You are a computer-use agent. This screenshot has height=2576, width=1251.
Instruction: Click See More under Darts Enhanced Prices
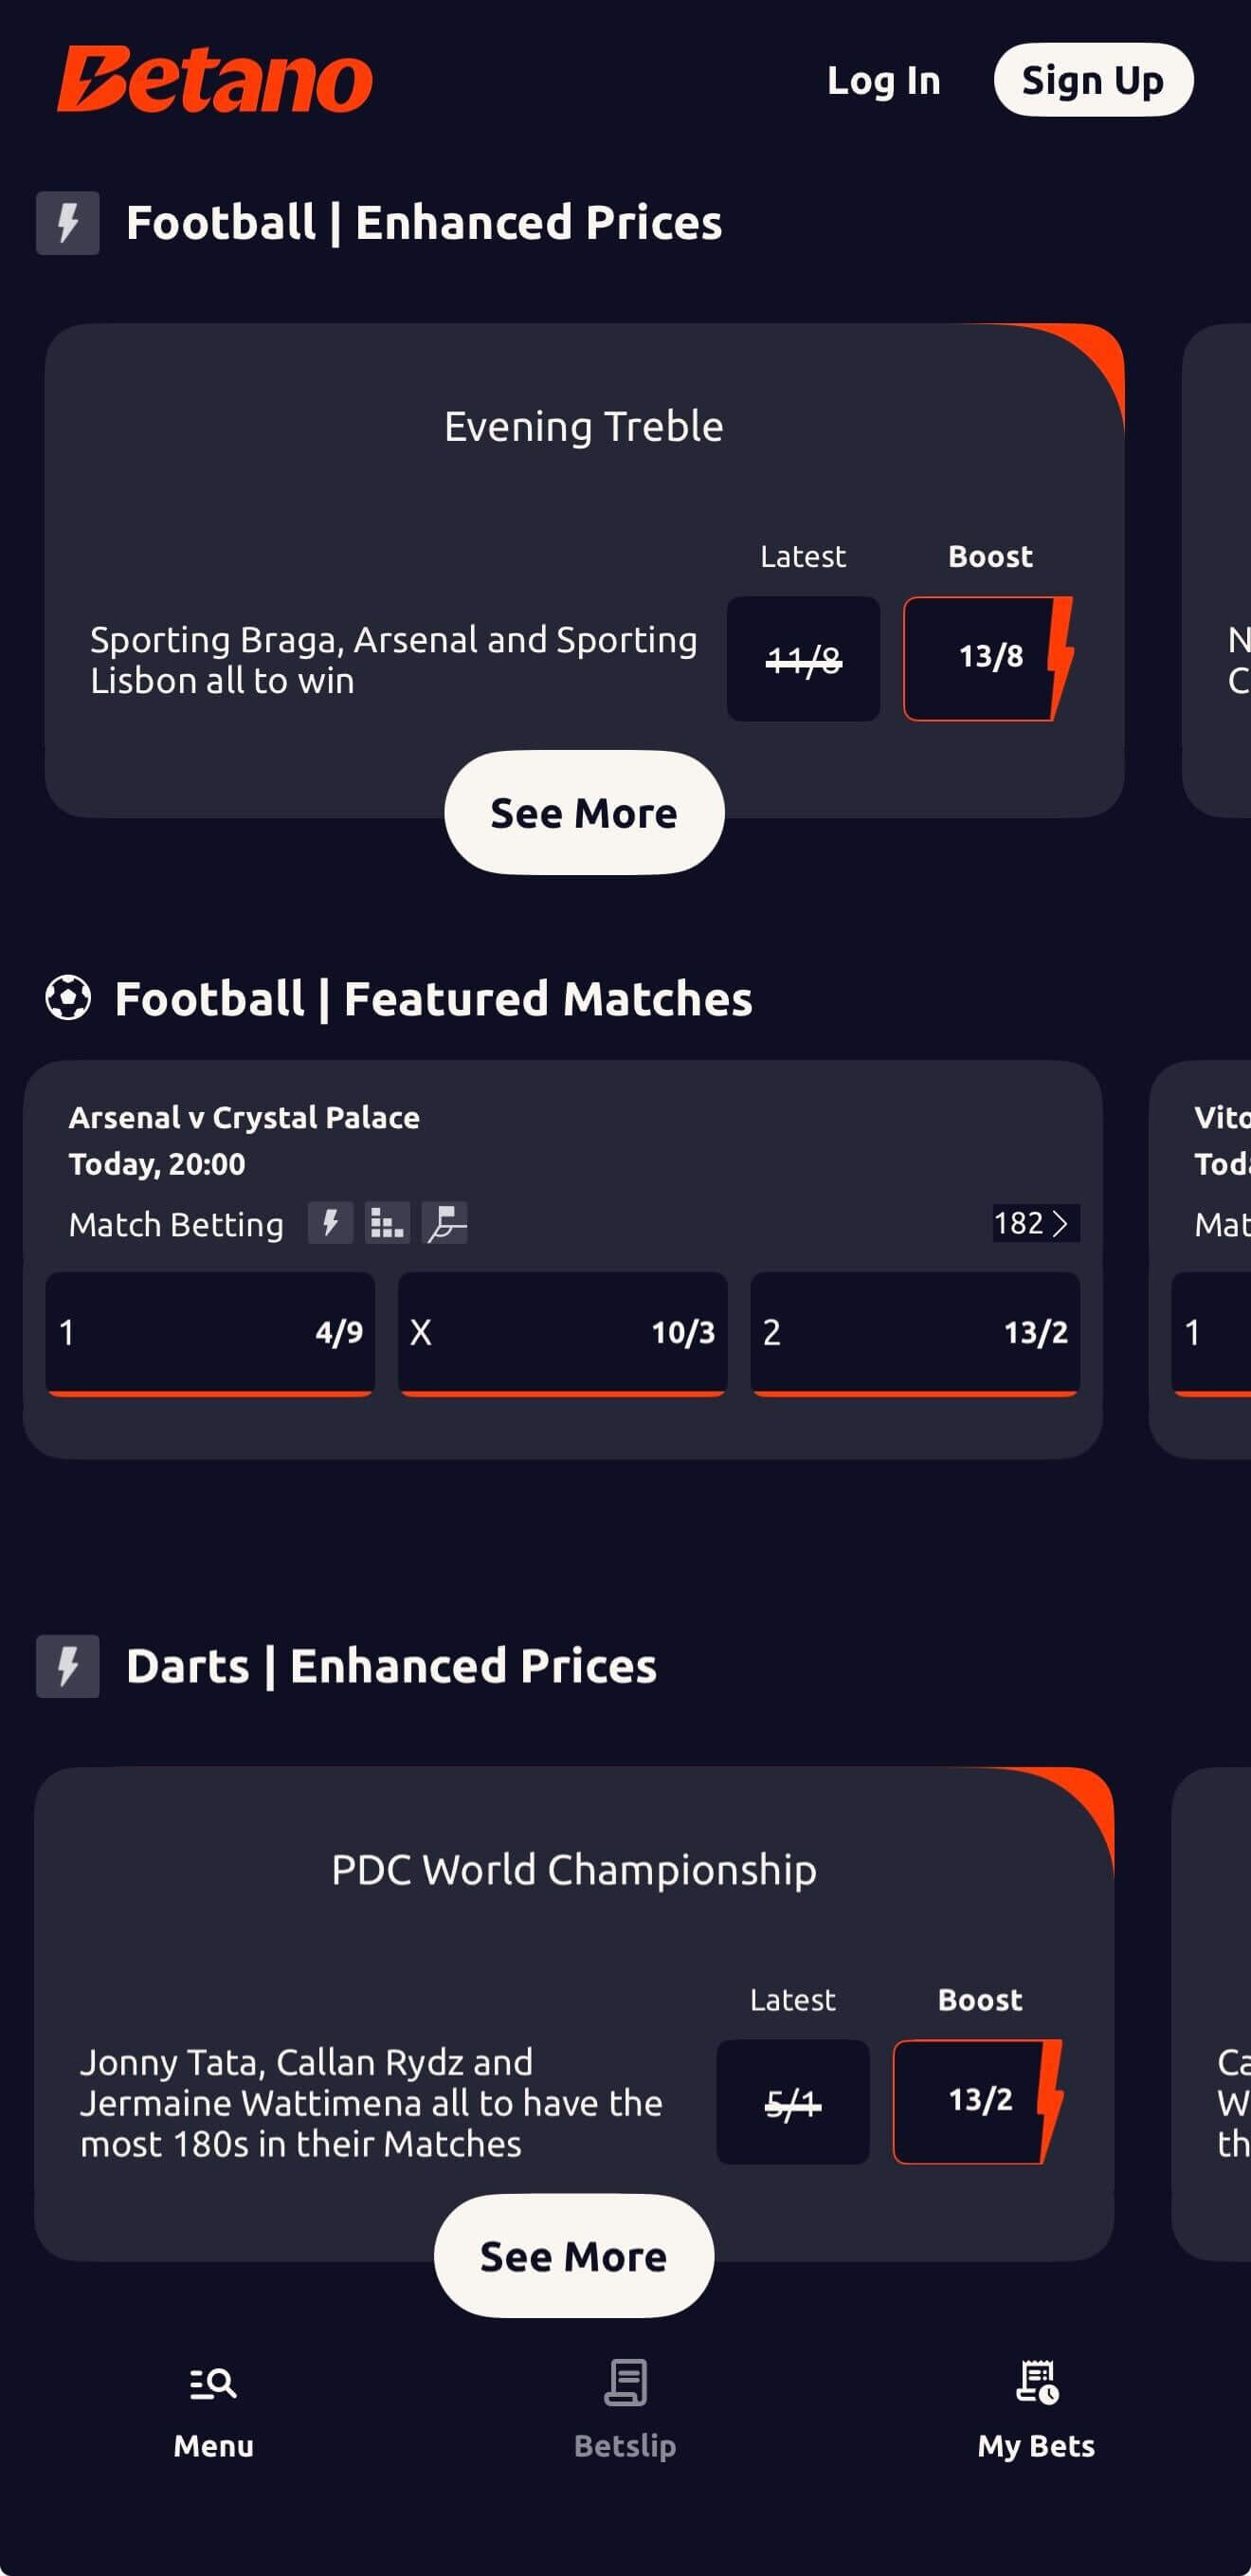pos(573,2256)
